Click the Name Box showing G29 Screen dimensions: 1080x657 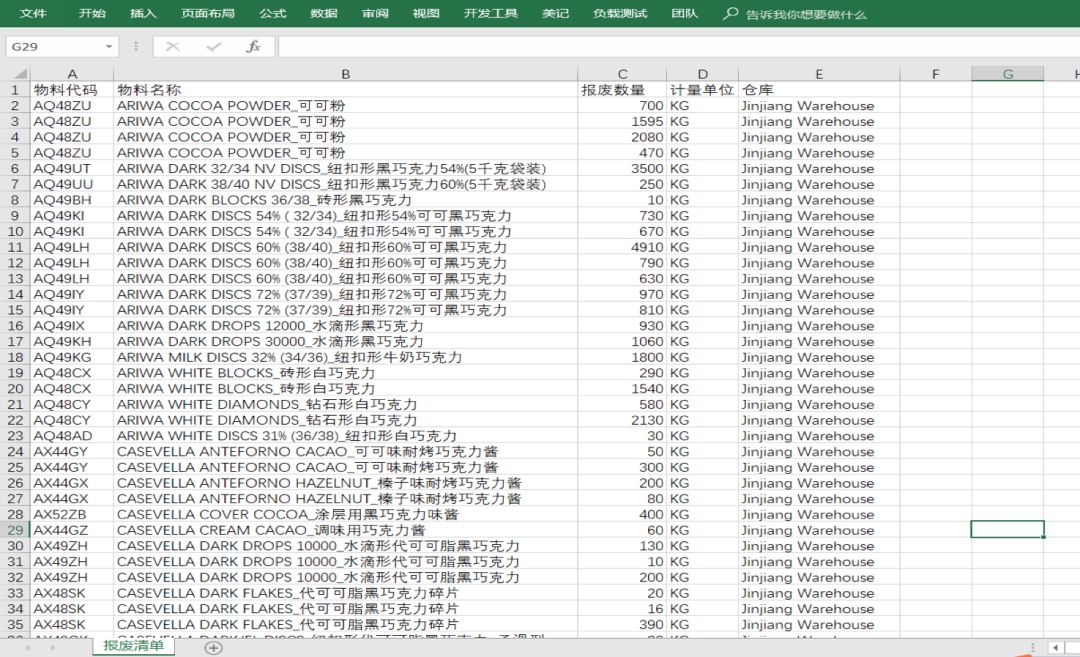pyautogui.click(x=50, y=47)
